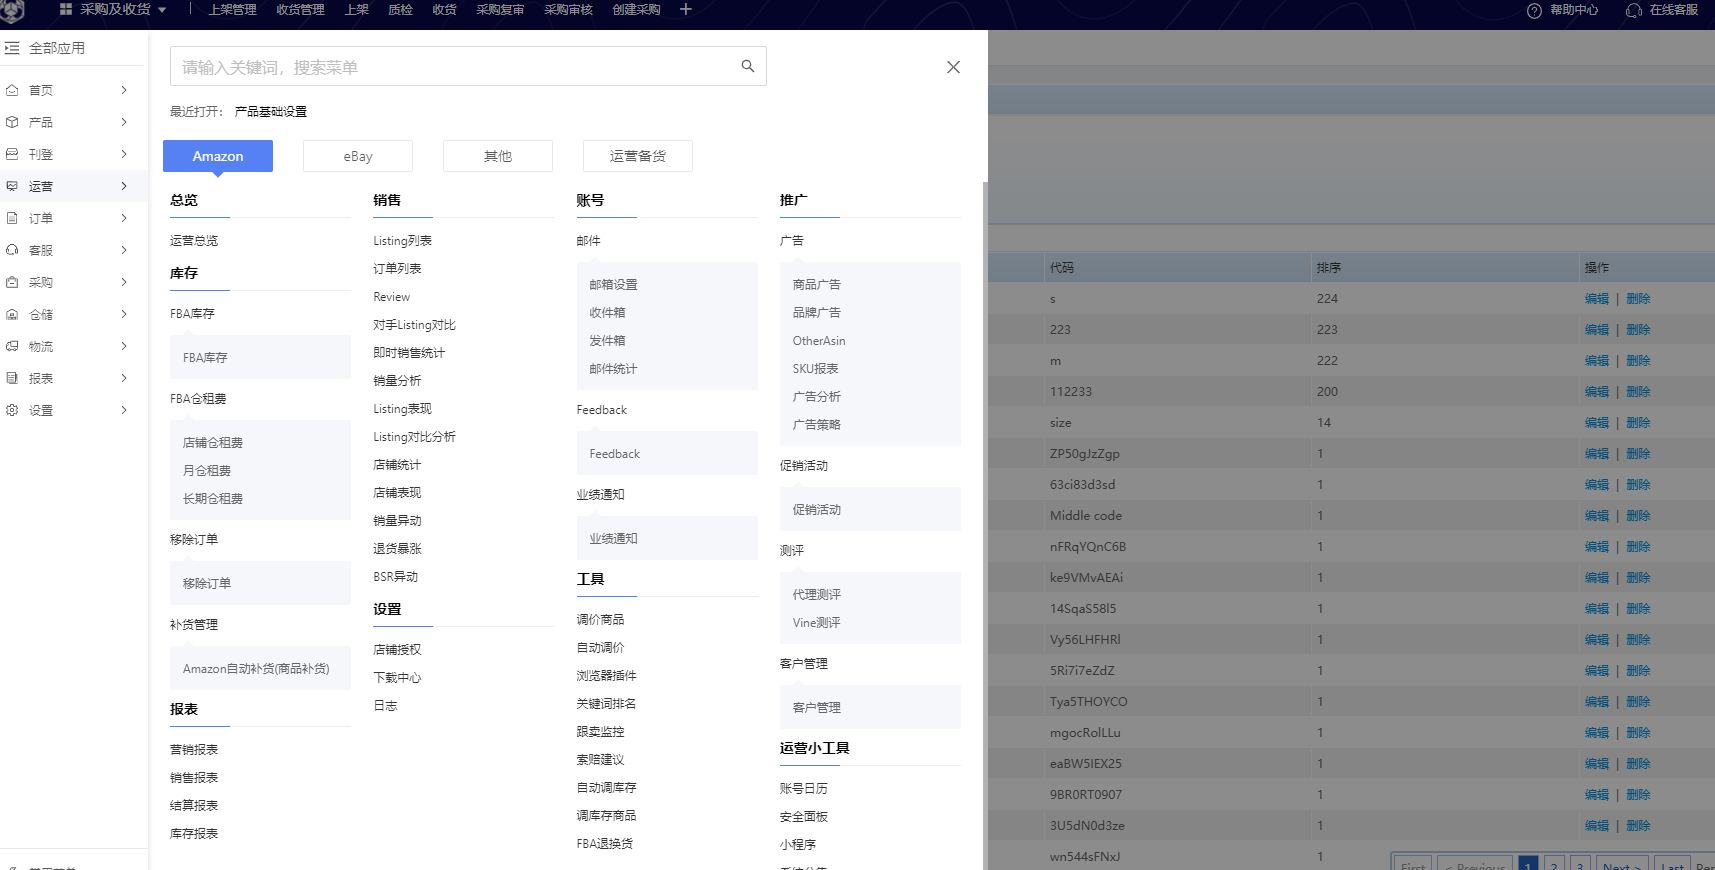
Task: Switch to the 运营备货 tab
Action: point(638,156)
